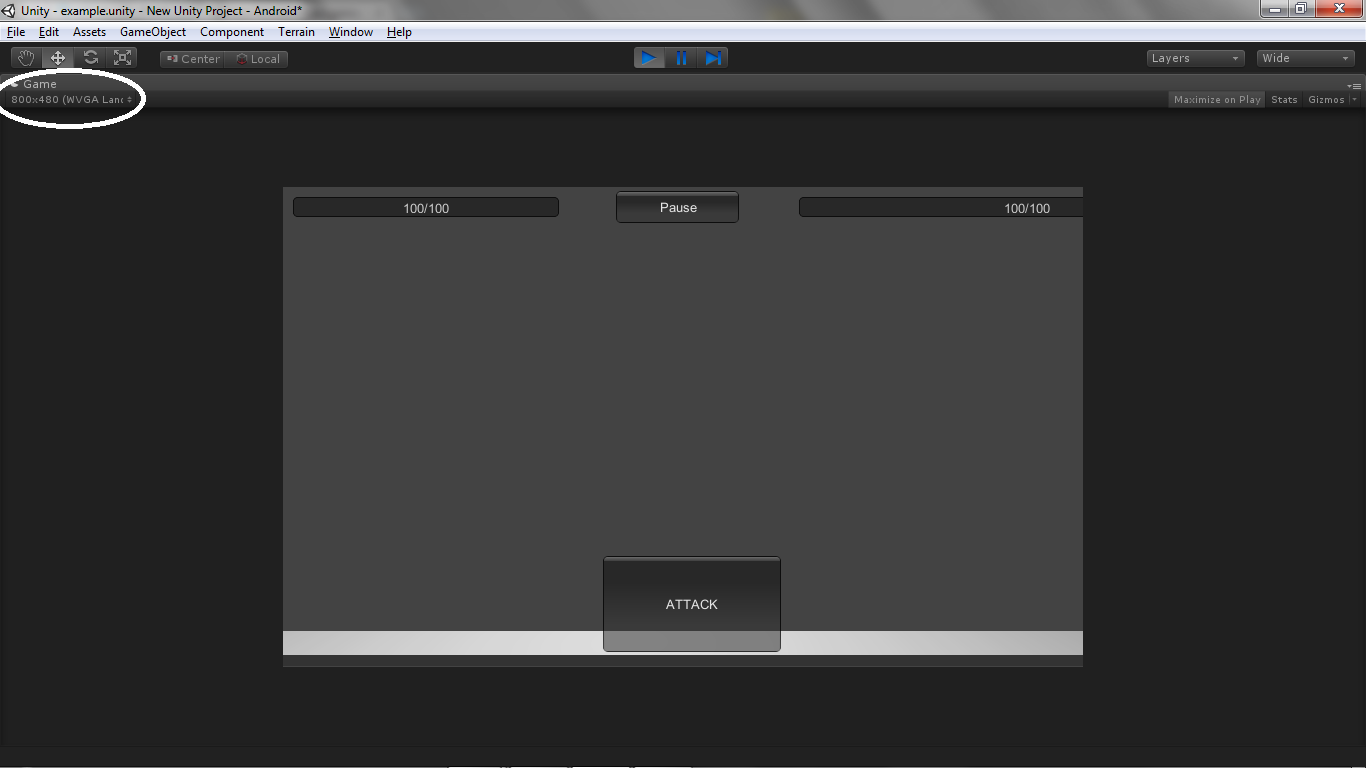Open the Component menu

[232, 32]
